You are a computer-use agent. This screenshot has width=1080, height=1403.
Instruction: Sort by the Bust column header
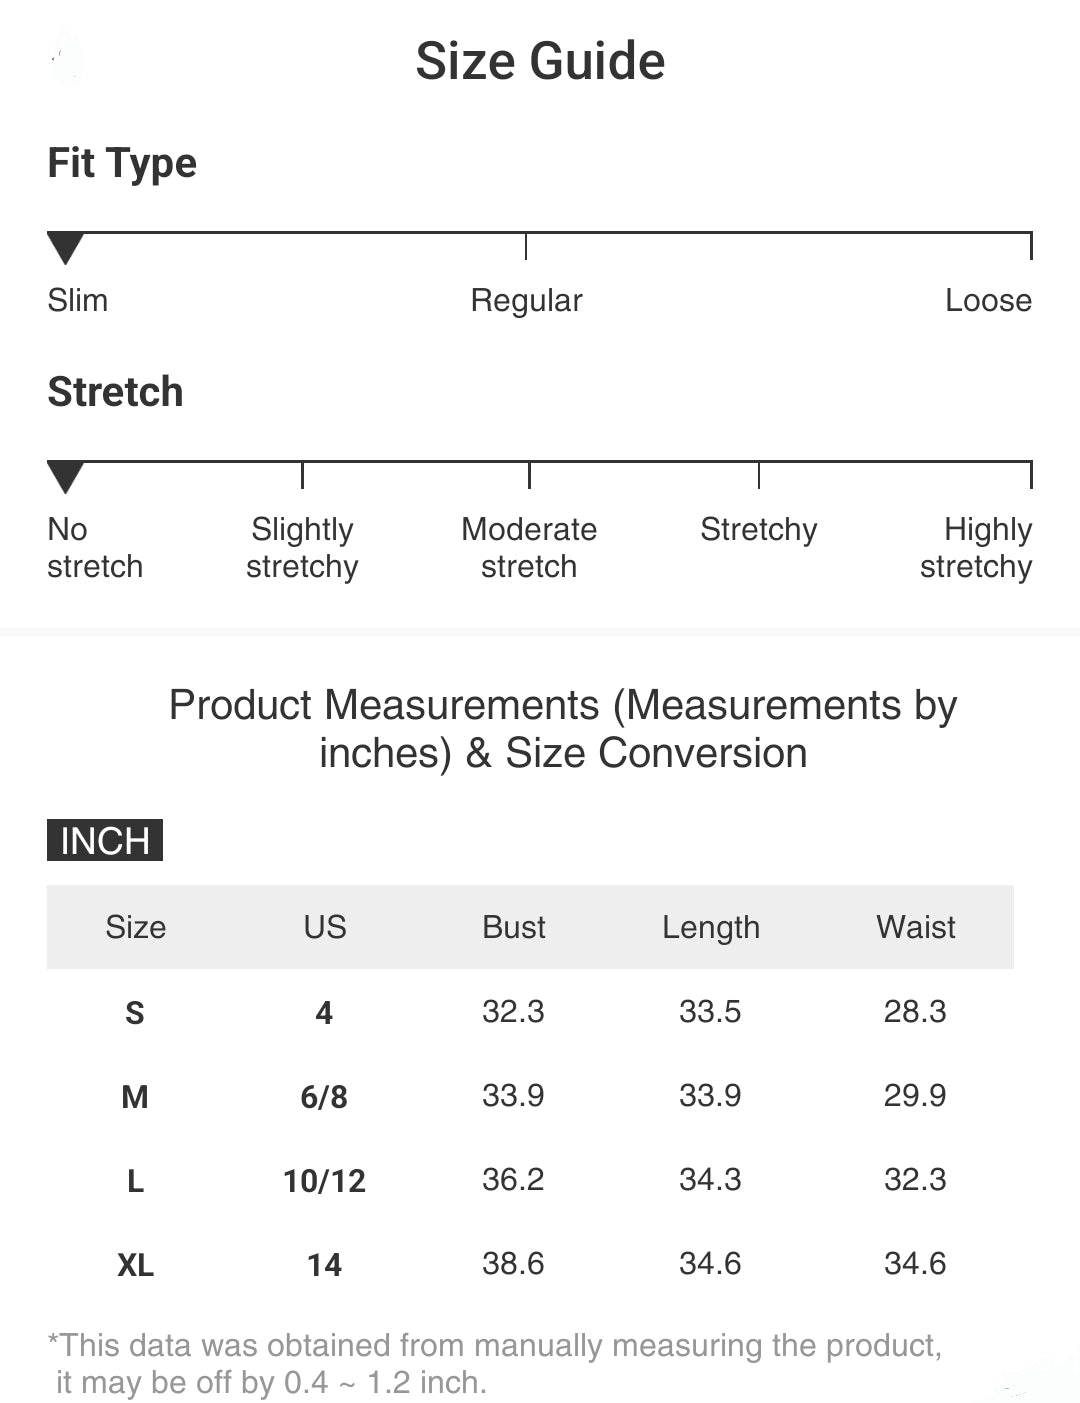click(x=514, y=927)
